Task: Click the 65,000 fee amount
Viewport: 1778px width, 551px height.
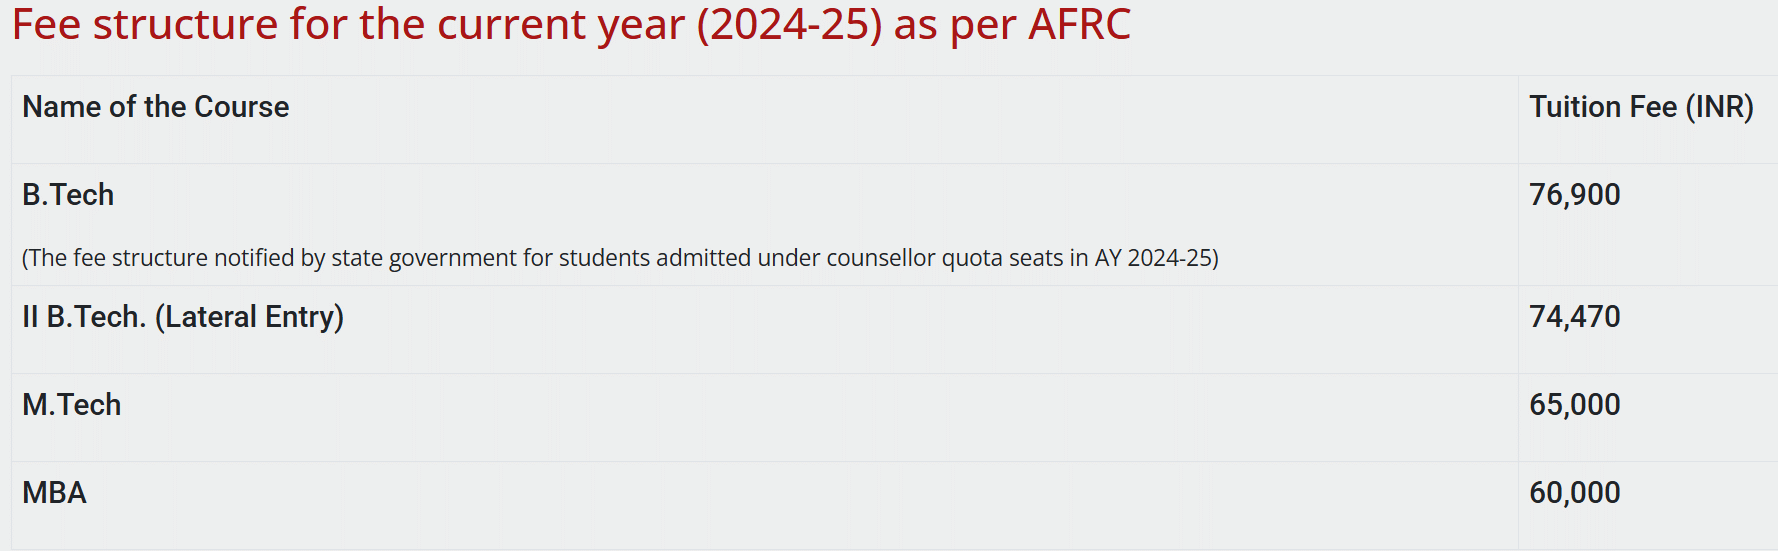Action: click(1574, 405)
